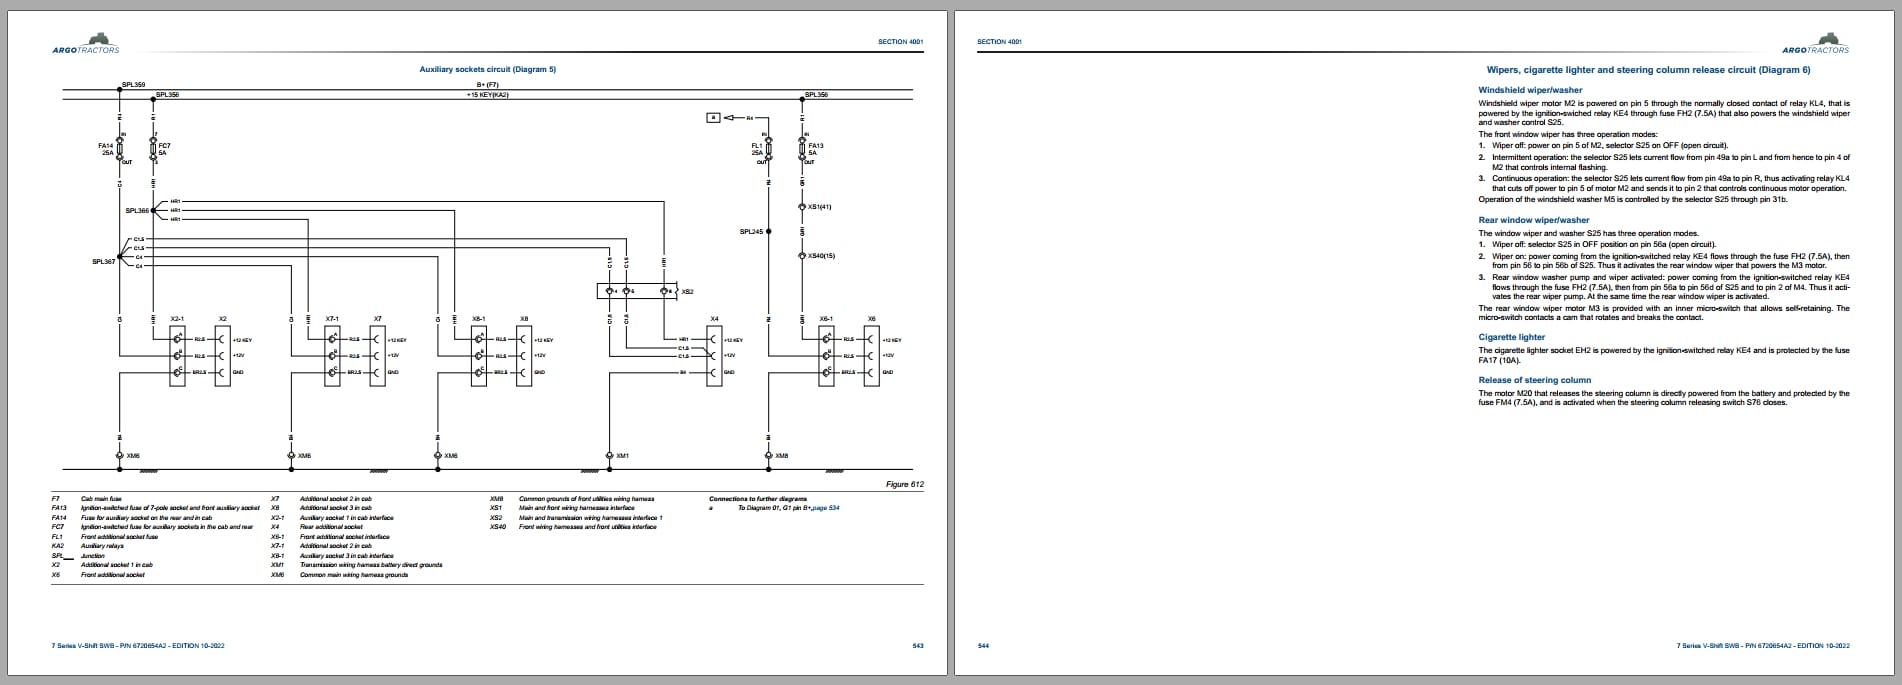Screen dimensions: 1902x685
Task: Click the 'Auxiliary sockets circuit (Diagram 5)' title
Action: click(487, 69)
